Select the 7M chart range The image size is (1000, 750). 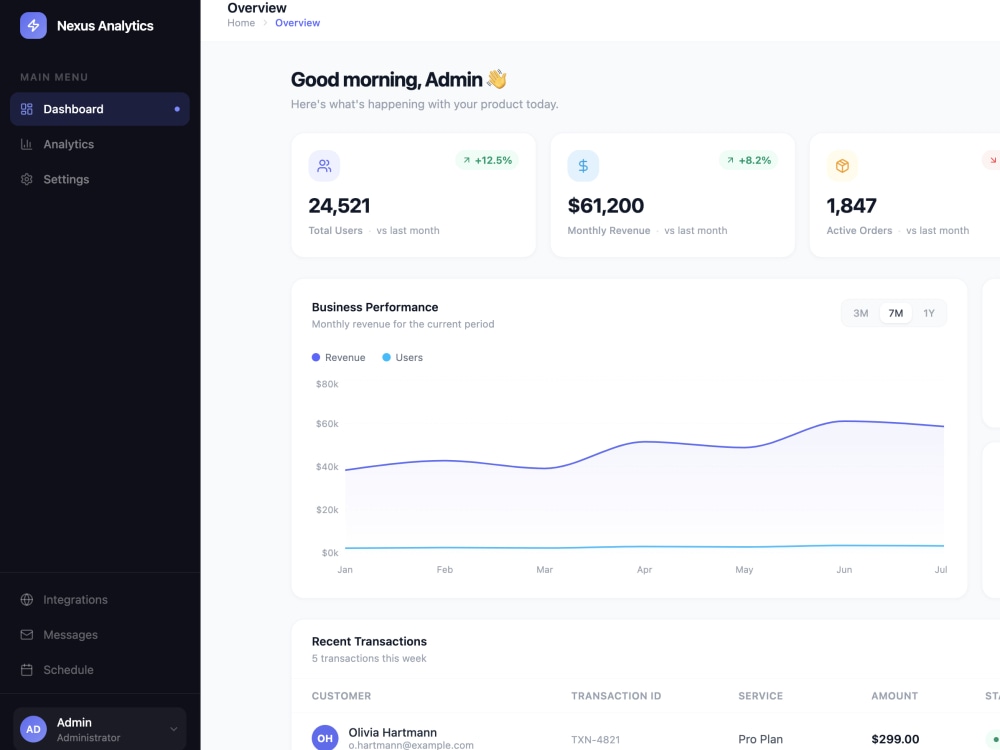click(895, 313)
